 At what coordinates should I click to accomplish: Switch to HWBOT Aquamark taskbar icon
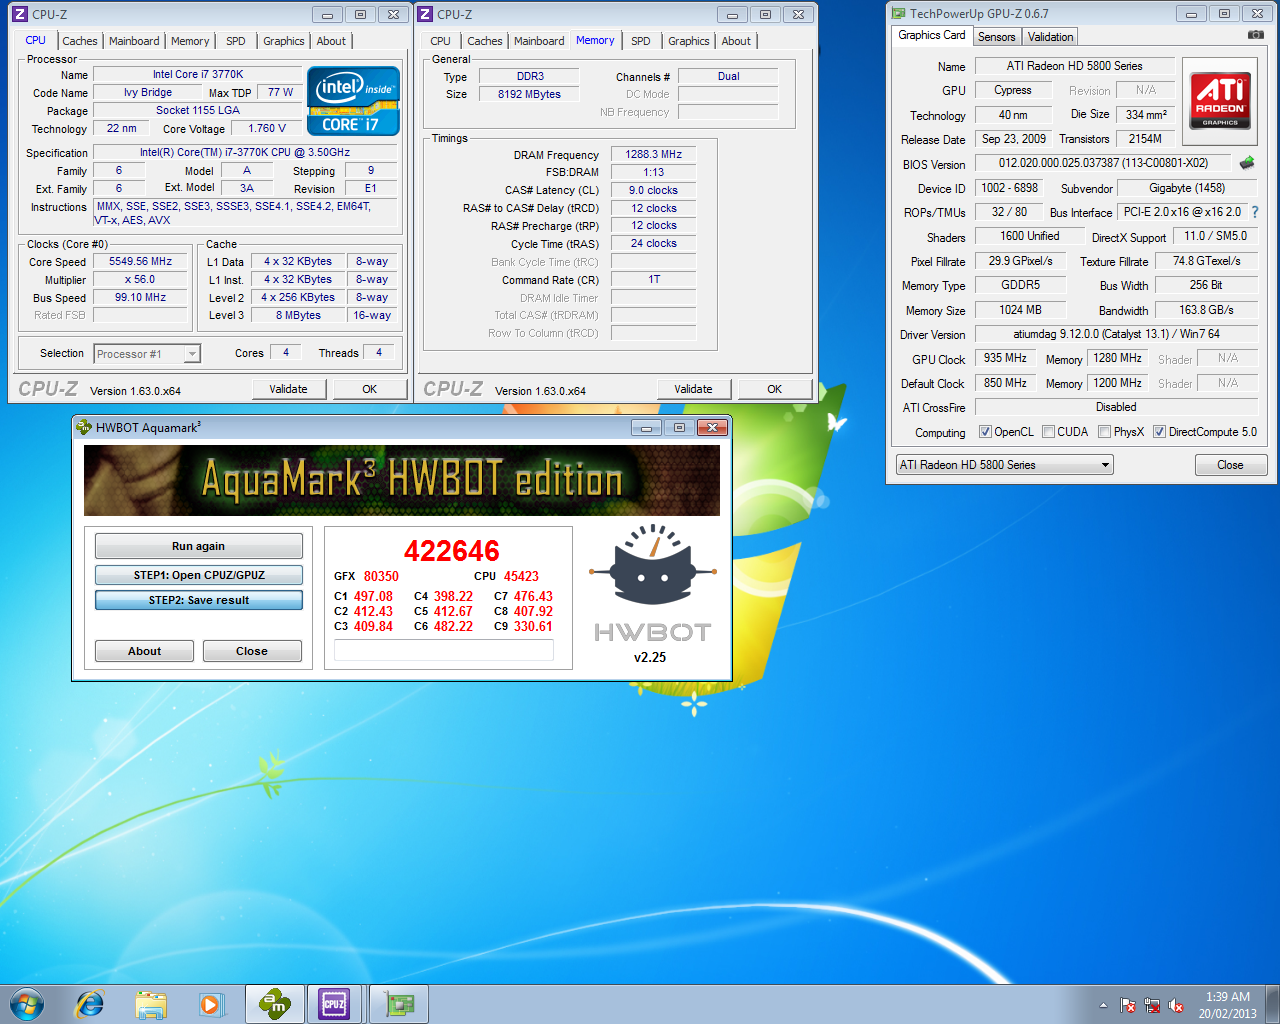pyautogui.click(x=275, y=1004)
